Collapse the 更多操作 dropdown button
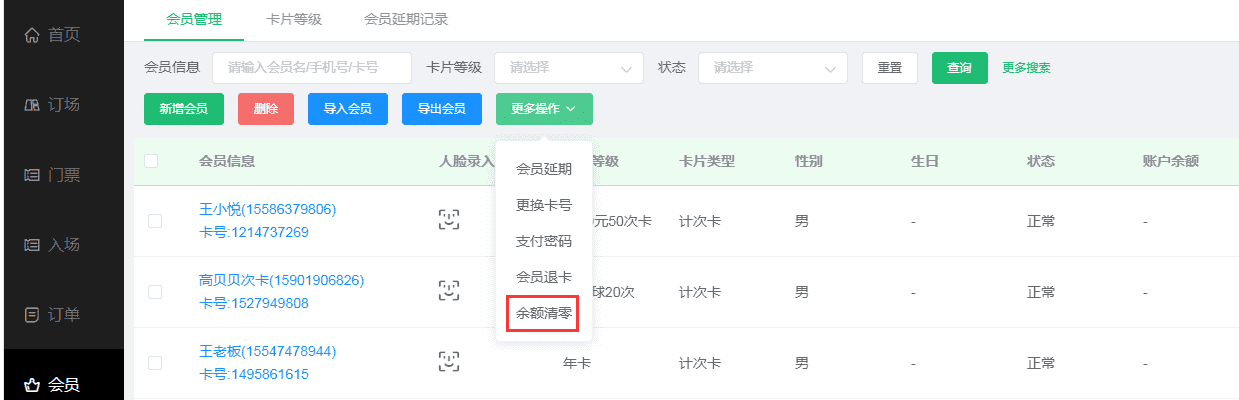1239x400 pixels. 543,109
